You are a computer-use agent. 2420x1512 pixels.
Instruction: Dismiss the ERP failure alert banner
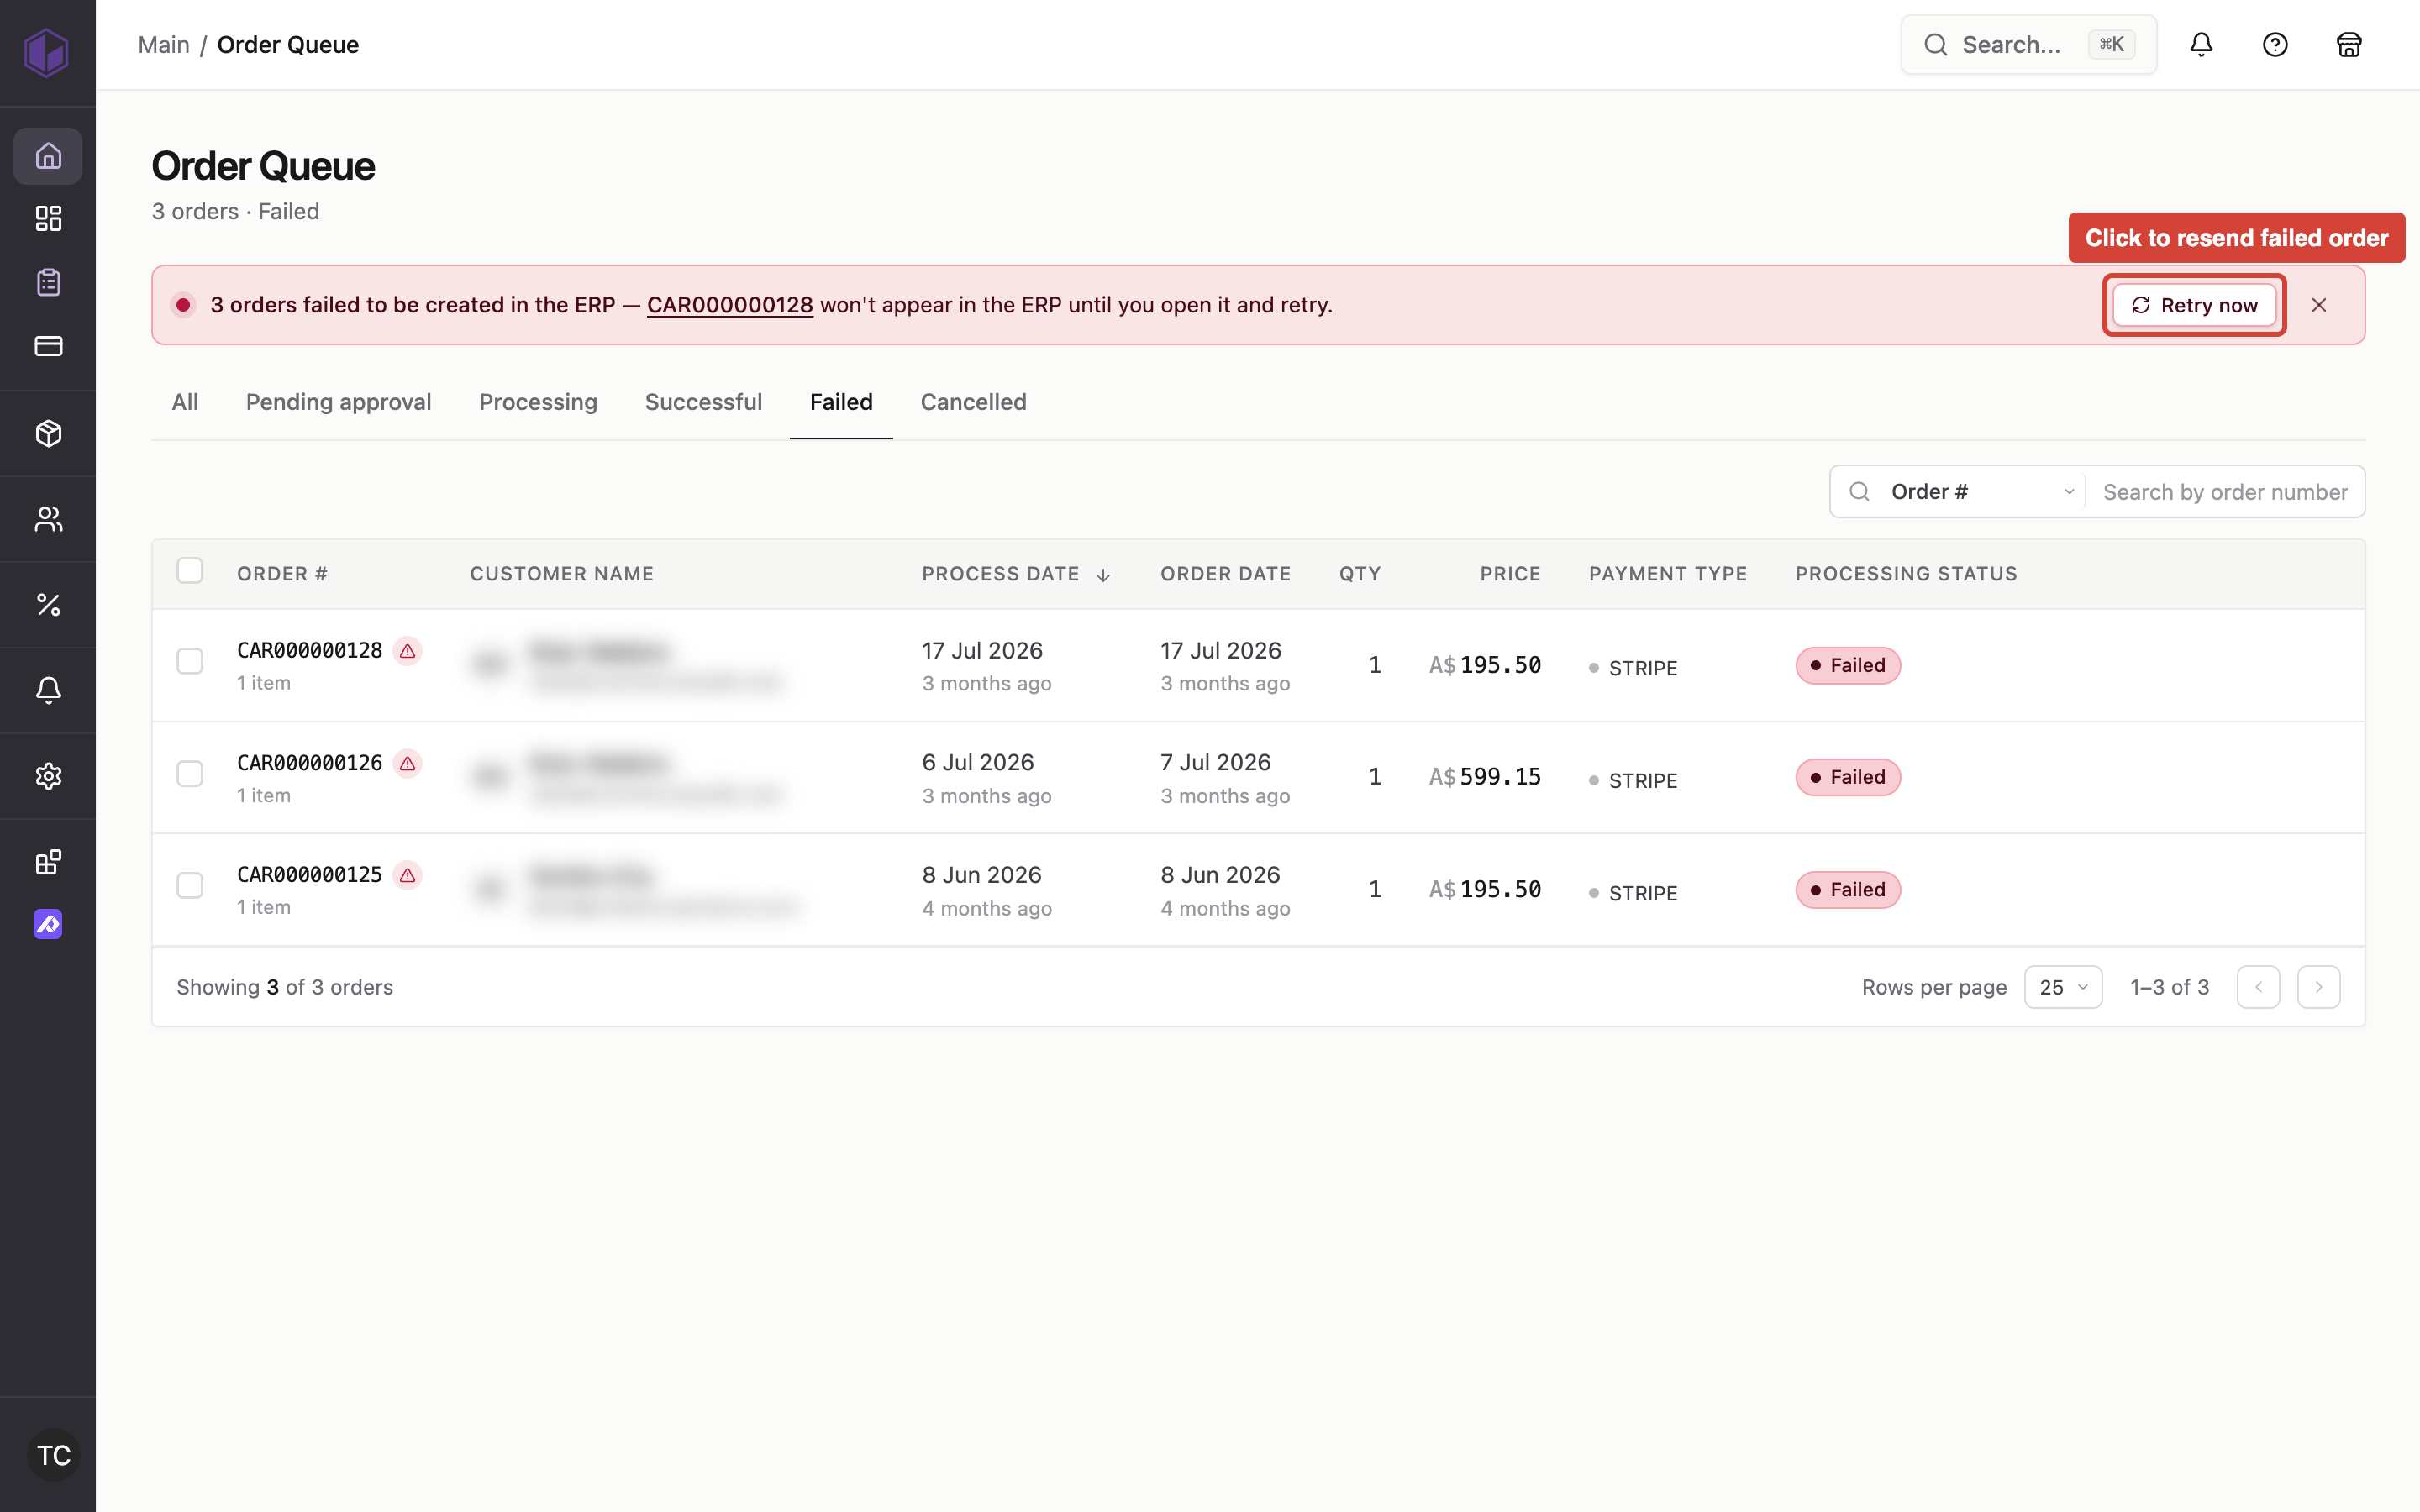point(2319,305)
